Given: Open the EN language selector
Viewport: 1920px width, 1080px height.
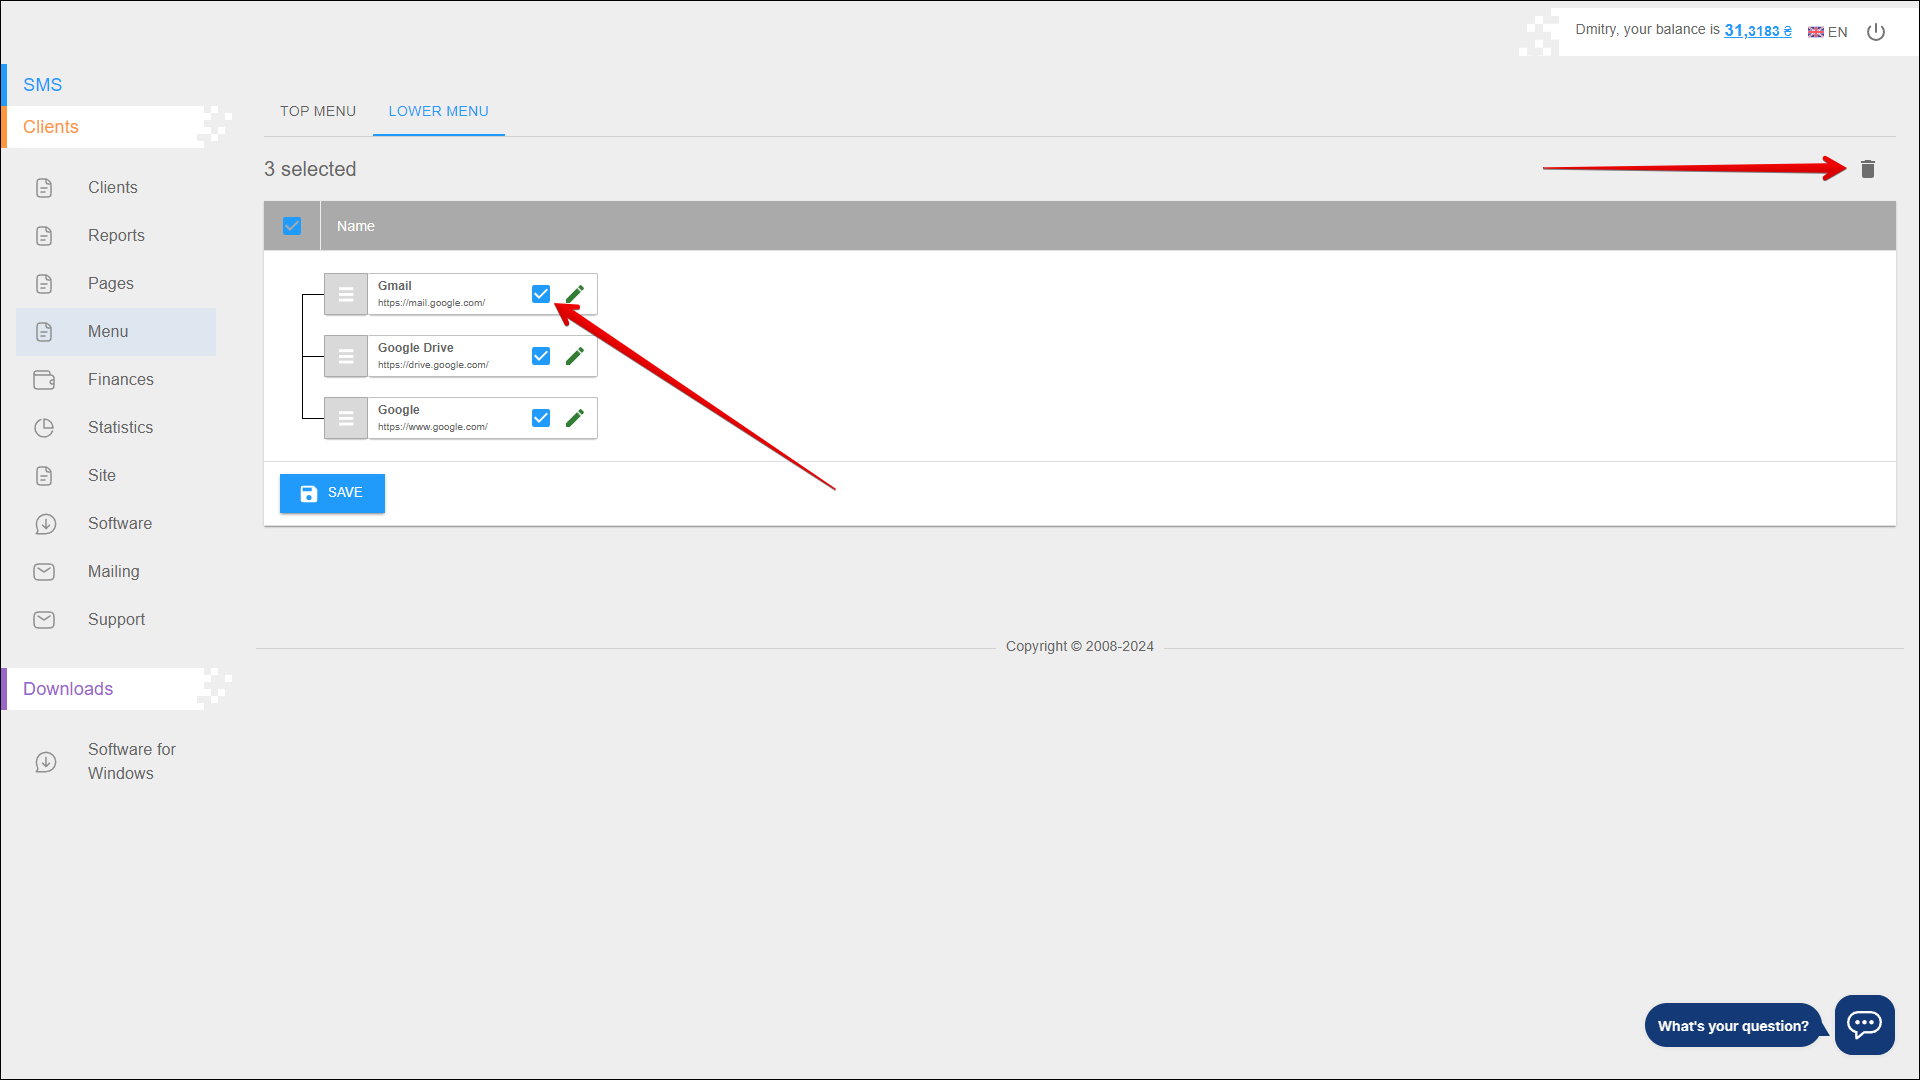Looking at the screenshot, I should [1828, 32].
